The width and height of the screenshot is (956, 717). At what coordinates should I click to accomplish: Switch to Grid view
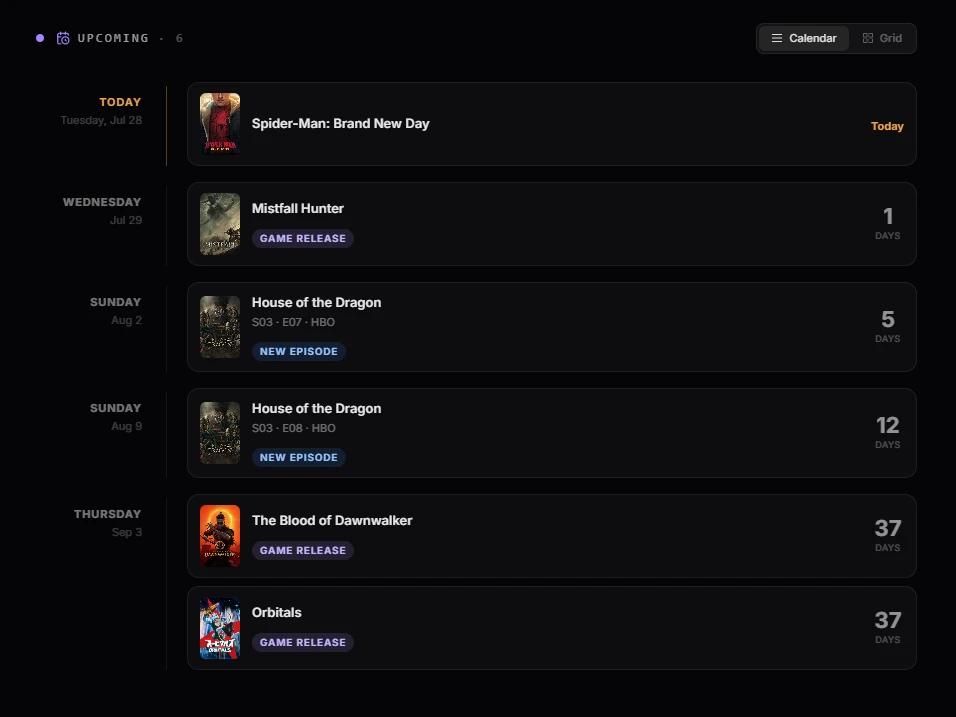pyautogui.click(x=882, y=38)
